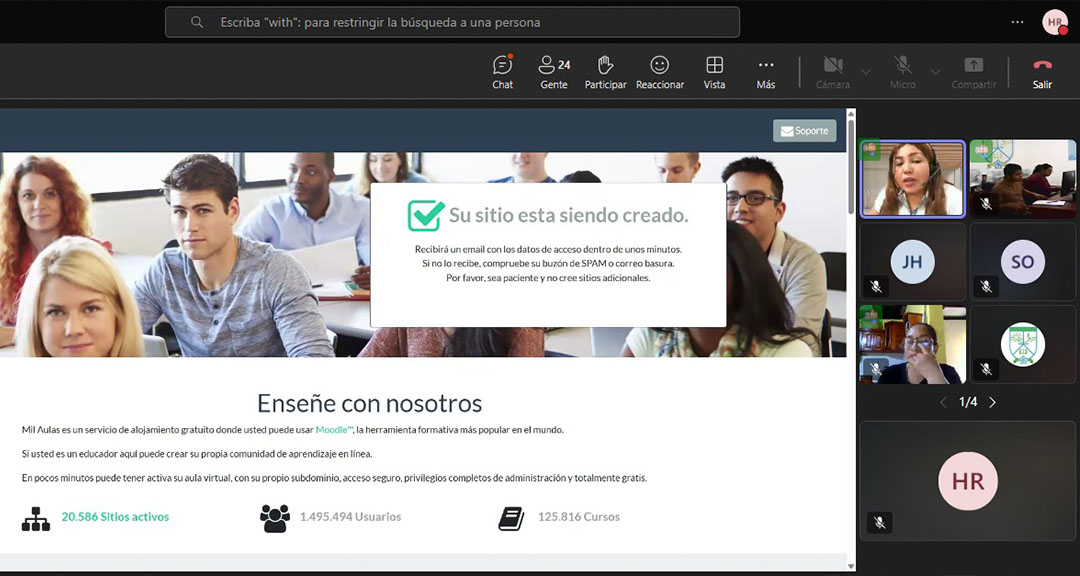
Task: Open the Moodle link
Action: coord(331,429)
